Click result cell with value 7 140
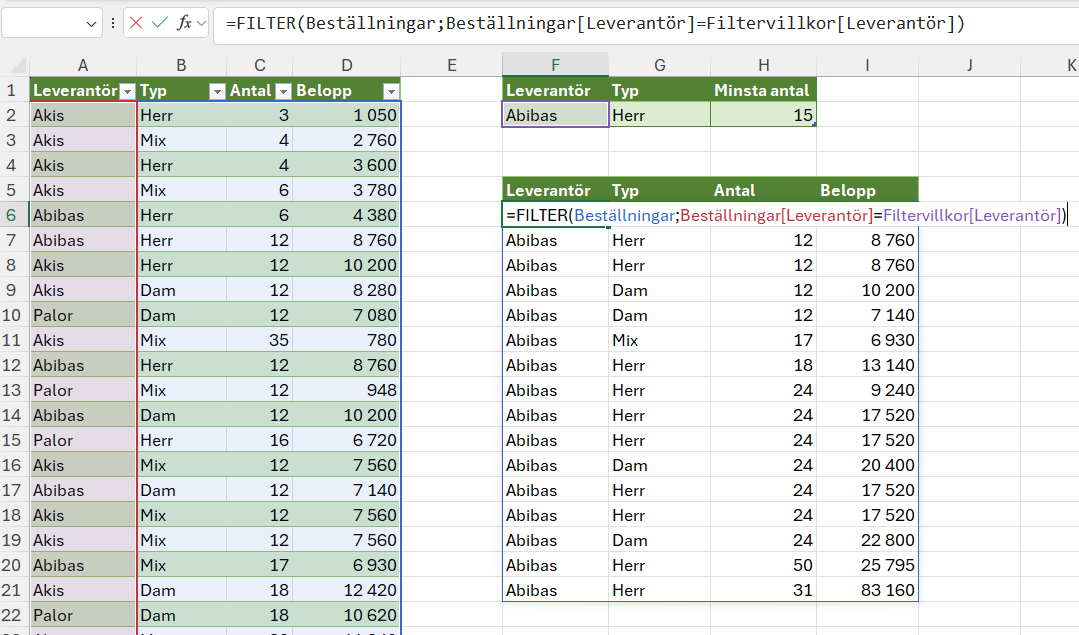This screenshot has height=635, width=1079. click(x=867, y=315)
